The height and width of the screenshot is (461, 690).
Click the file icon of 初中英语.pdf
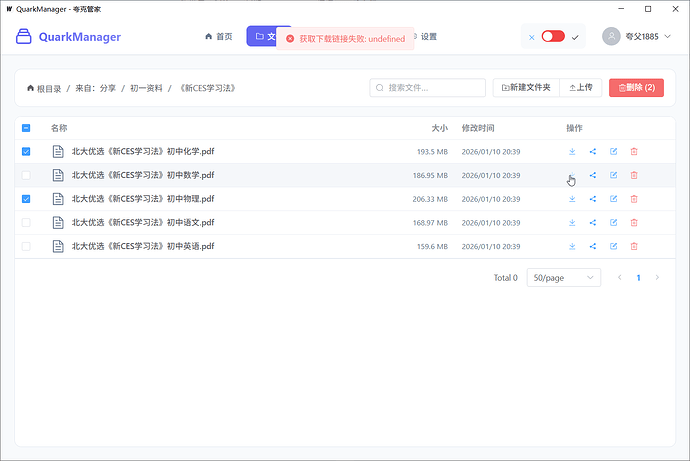pos(58,246)
